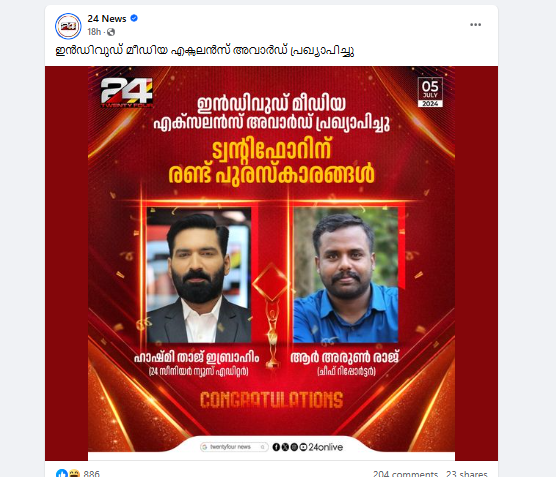Click the YouTube icon in banner footer
This screenshot has height=477, width=556.
tap(303, 447)
